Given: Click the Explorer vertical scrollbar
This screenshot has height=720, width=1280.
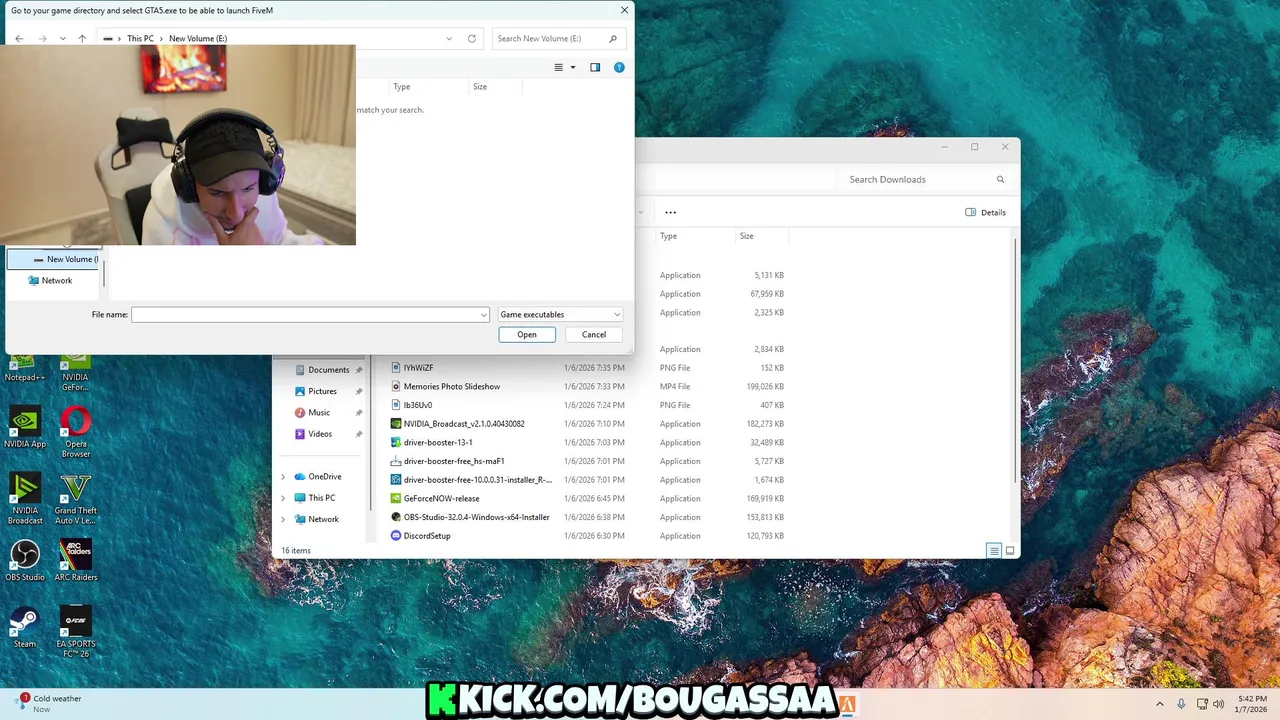Looking at the screenshot, I should 1017,360.
